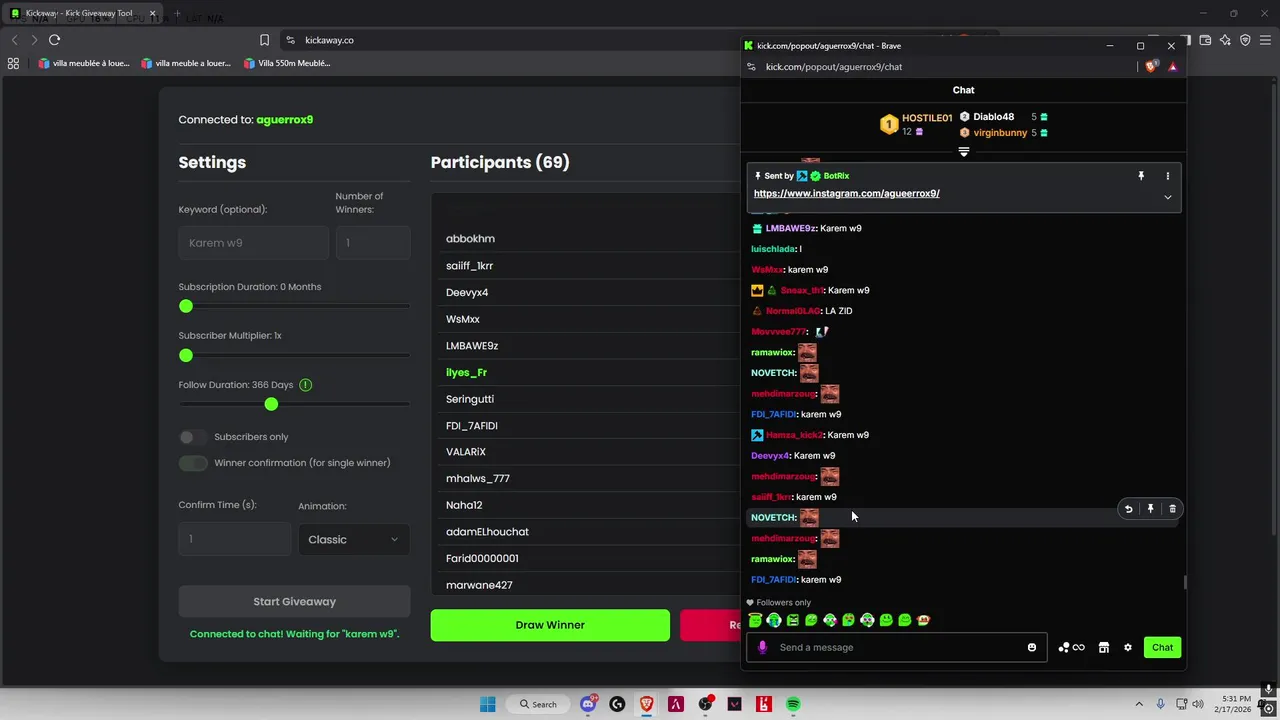Viewport: 1280px width, 720px height.
Task: Open site settings icon in chat popup address bar
Action: pyautogui.click(x=751, y=67)
